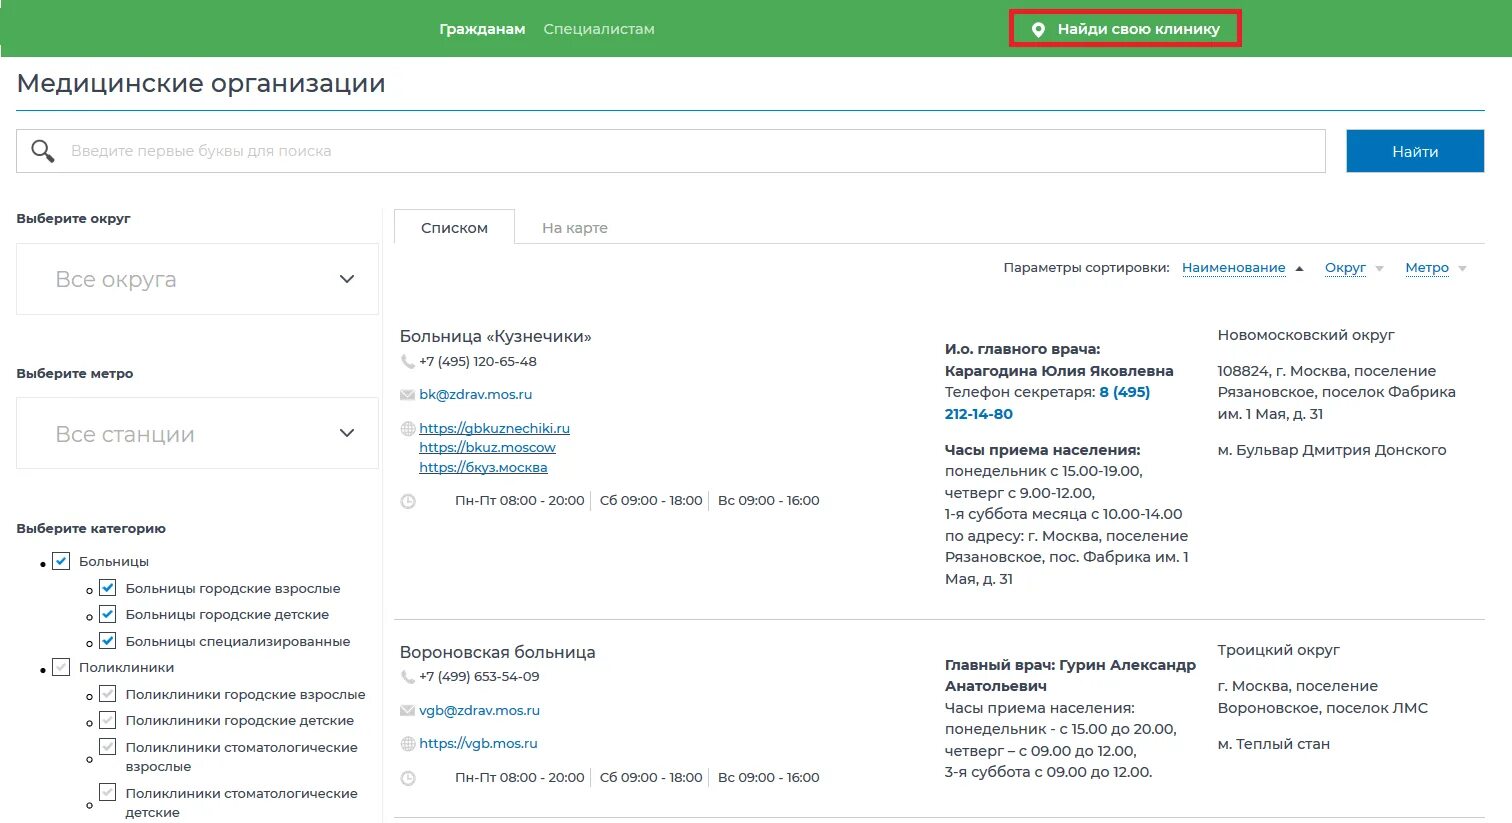Open the https://bkuz.moscow link
The width and height of the screenshot is (1512, 823).
[x=487, y=448]
